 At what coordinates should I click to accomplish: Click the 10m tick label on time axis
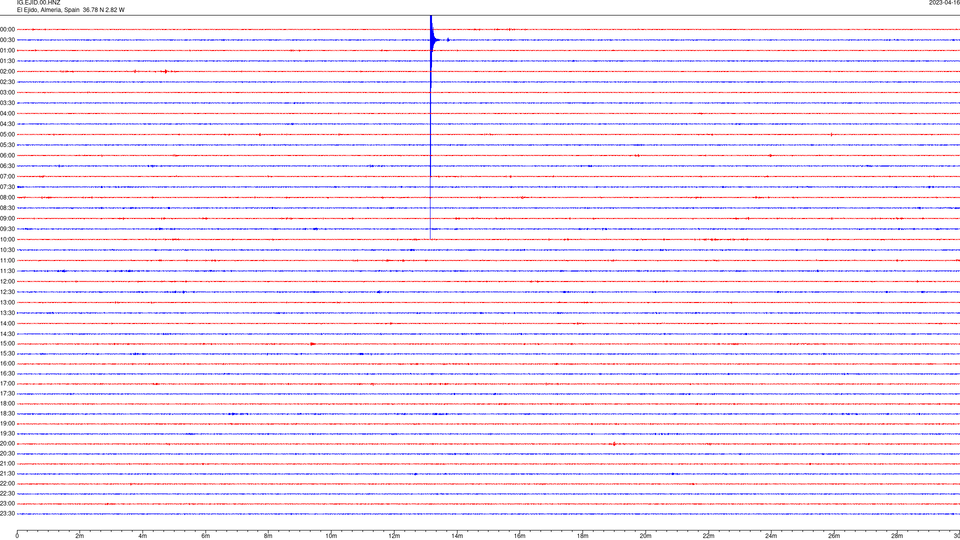point(331,536)
